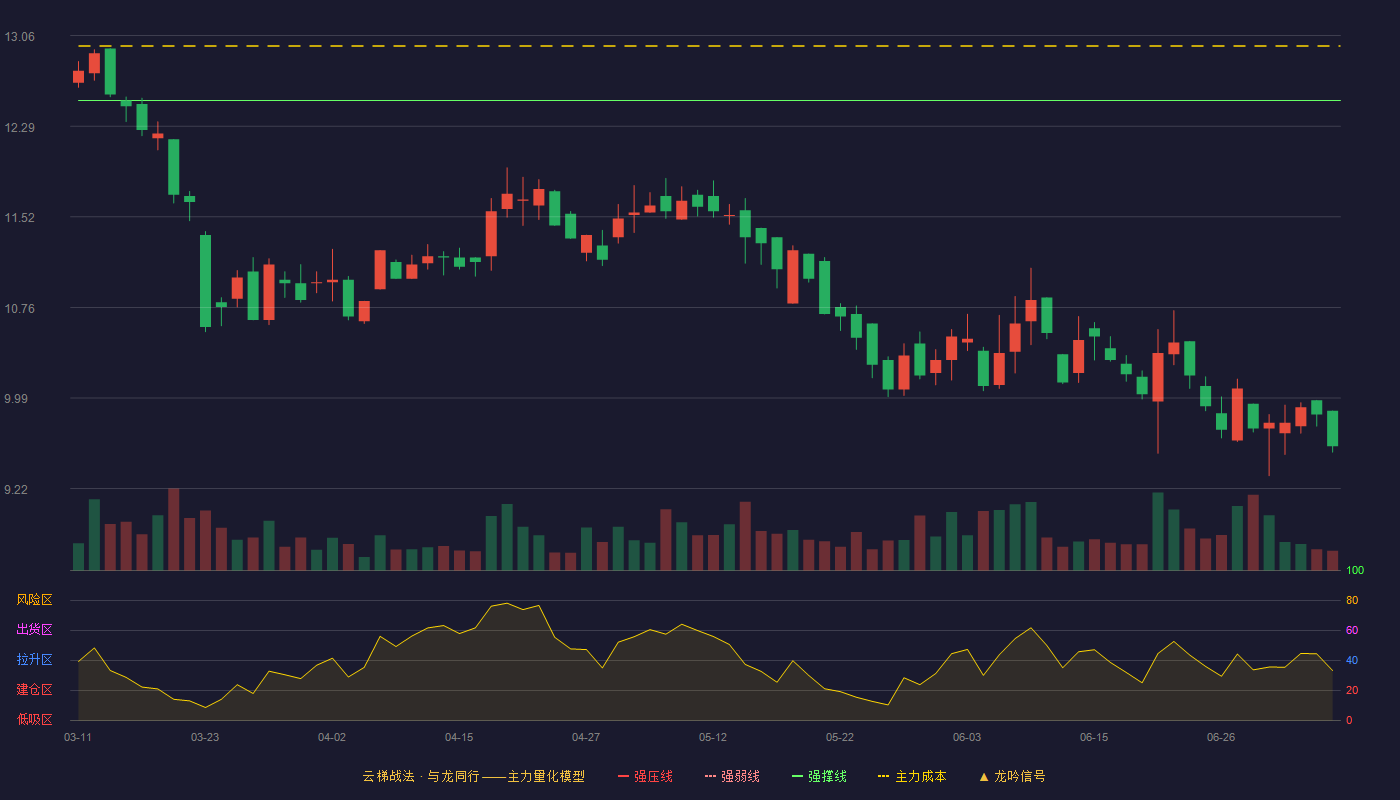Click the dashed yellow marker beside 主力成本
The image size is (1400, 800).
(x=884, y=776)
